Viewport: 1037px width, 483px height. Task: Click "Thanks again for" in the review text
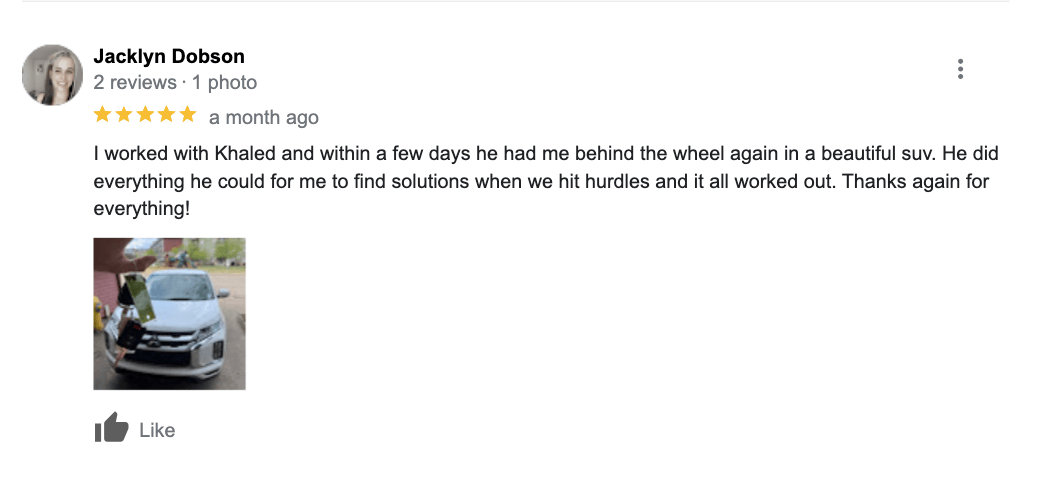tap(917, 181)
